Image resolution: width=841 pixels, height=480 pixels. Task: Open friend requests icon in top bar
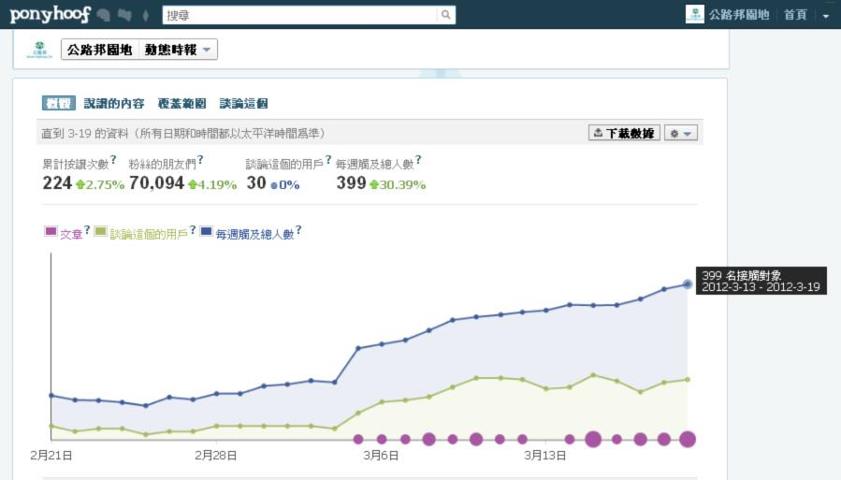click(x=104, y=15)
